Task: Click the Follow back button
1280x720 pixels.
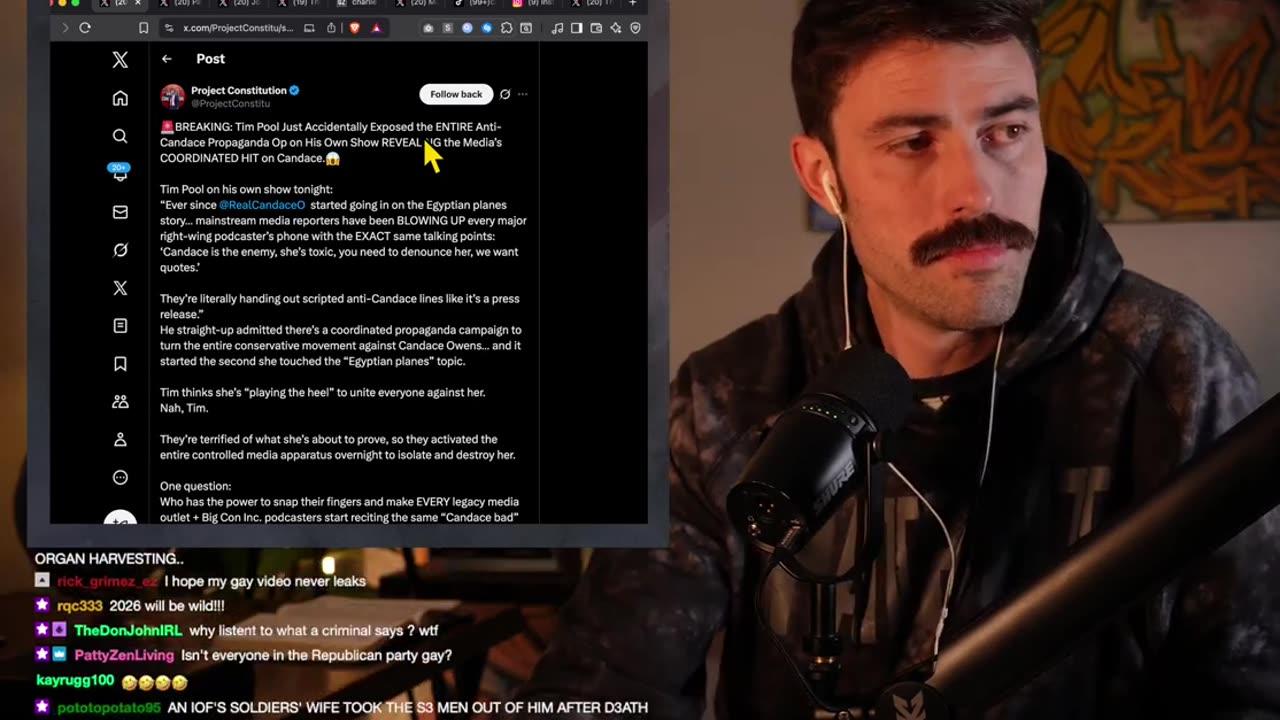Action: 456,94
